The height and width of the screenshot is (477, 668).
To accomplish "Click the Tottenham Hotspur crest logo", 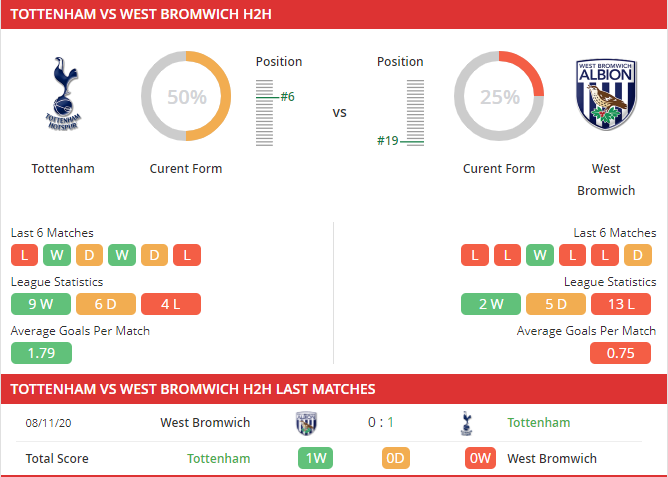I will (62, 95).
